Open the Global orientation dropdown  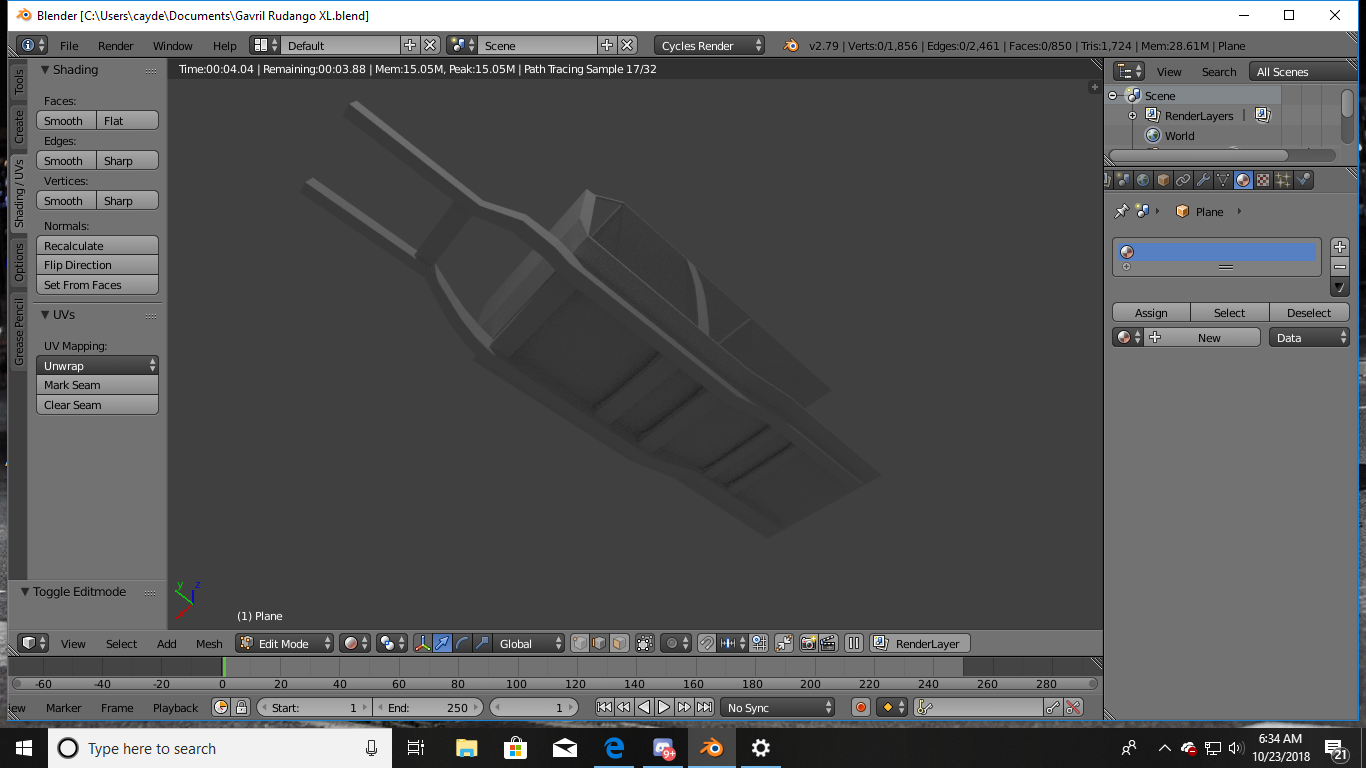click(x=529, y=643)
